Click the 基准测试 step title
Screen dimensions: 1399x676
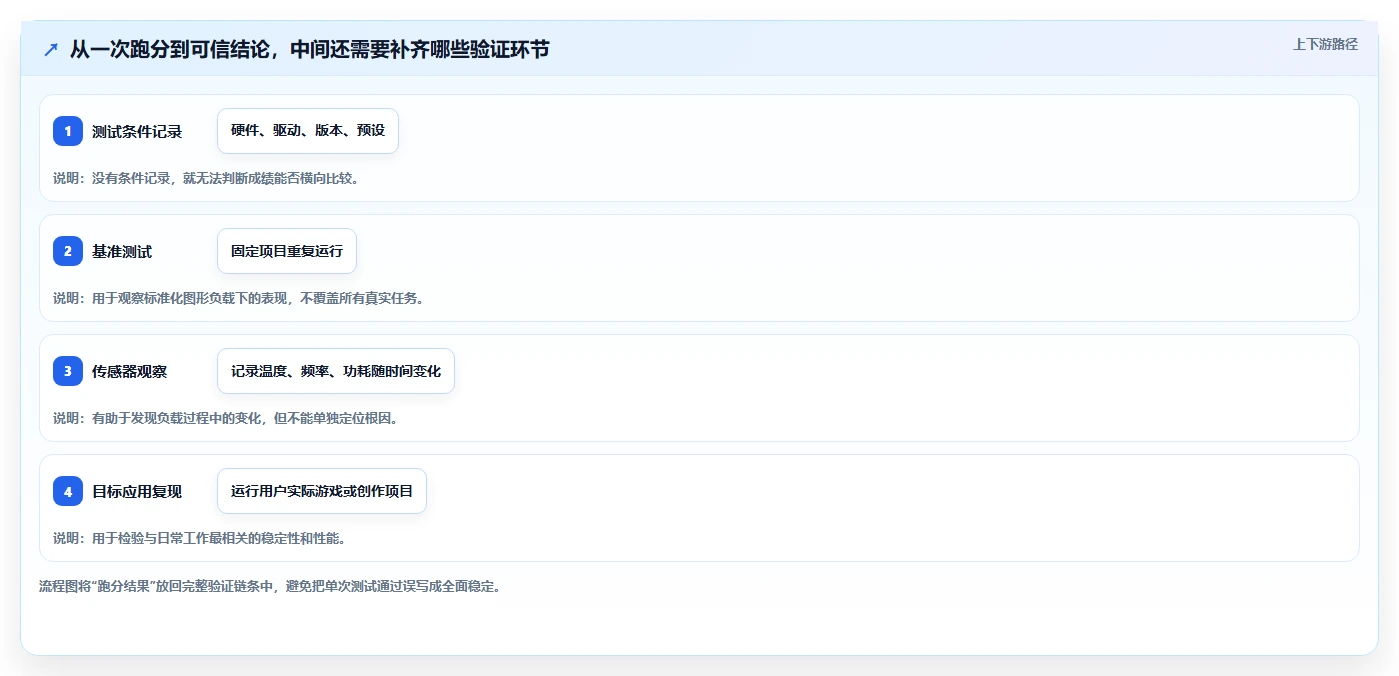[122, 251]
